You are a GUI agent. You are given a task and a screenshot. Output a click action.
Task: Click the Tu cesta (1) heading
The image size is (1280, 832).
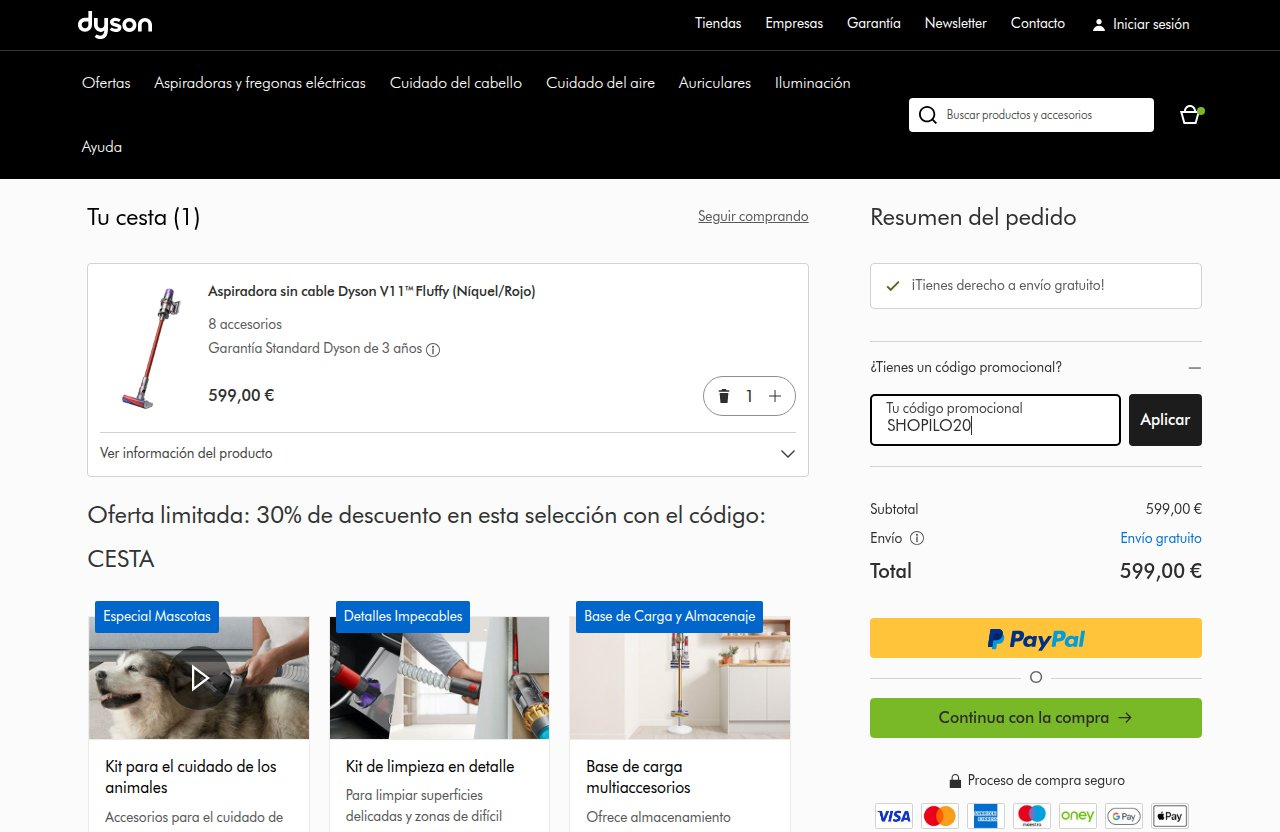pyautogui.click(x=144, y=217)
